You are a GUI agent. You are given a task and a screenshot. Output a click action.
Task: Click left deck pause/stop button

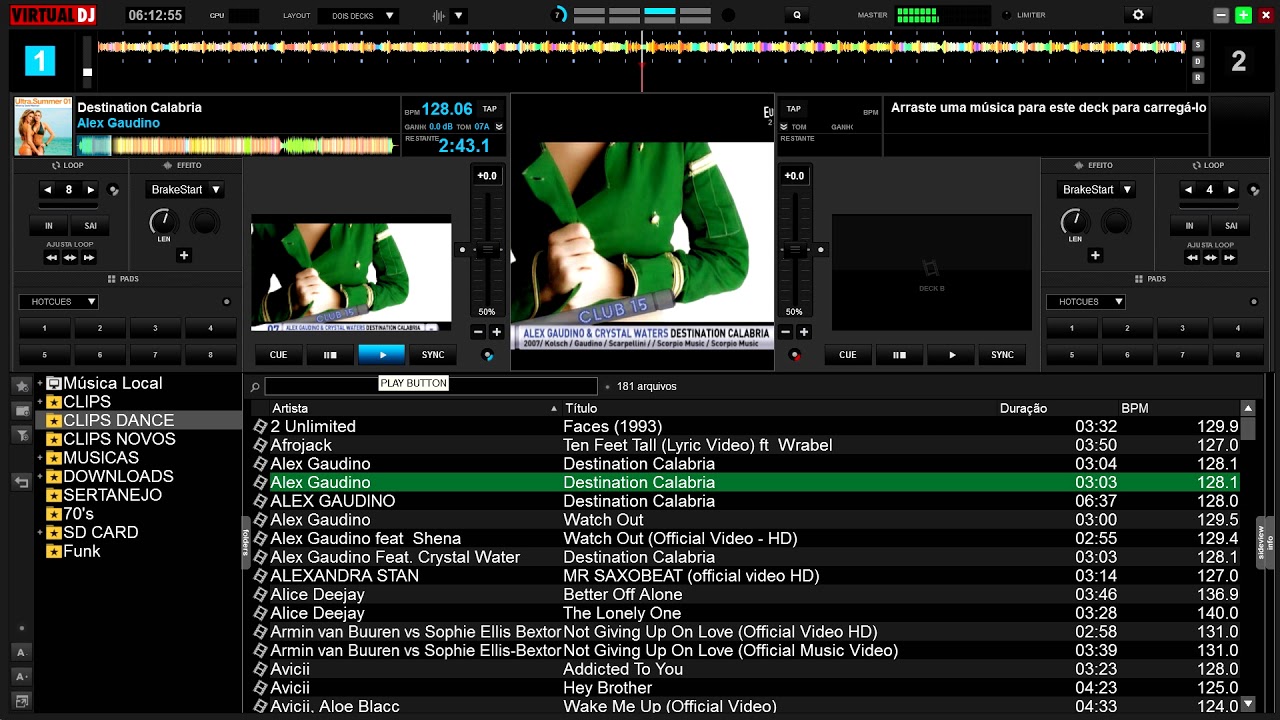(330, 355)
